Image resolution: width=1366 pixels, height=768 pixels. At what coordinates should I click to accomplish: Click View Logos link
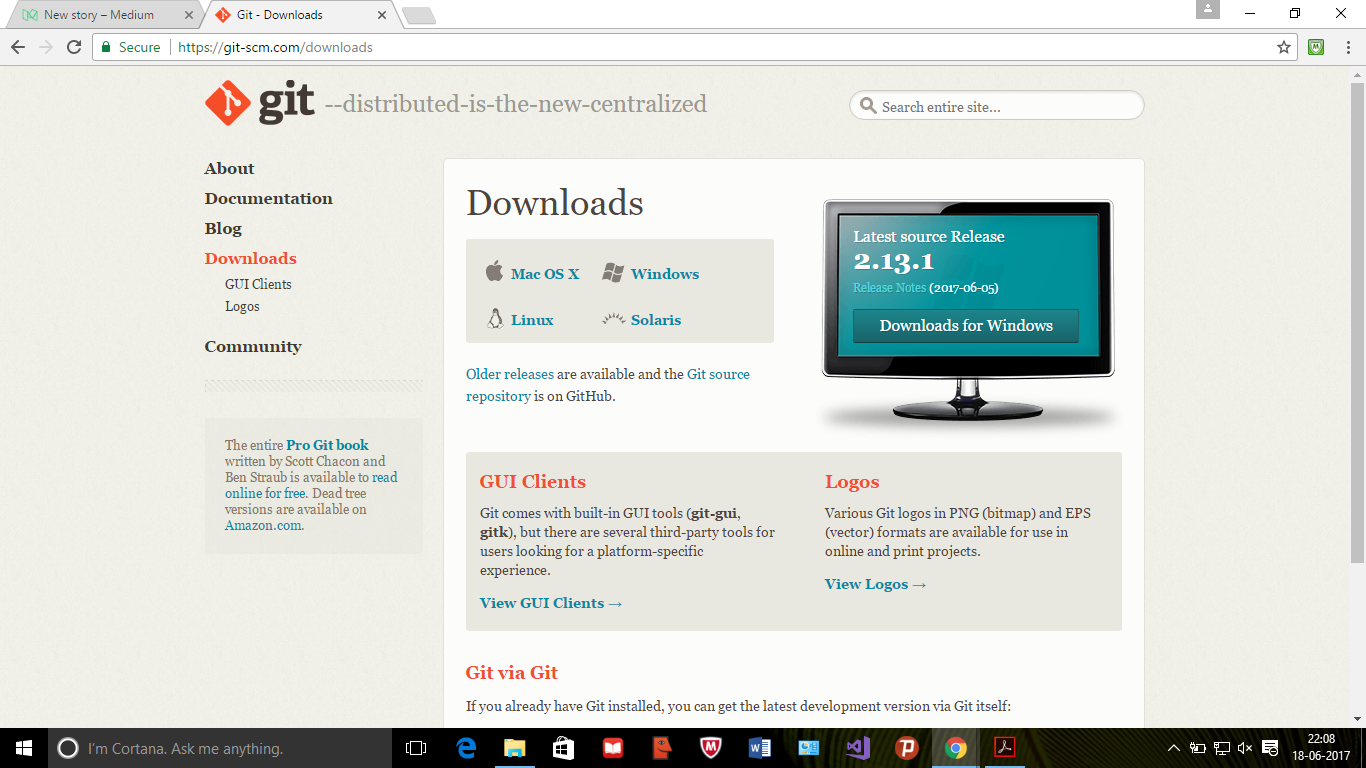tap(876, 584)
